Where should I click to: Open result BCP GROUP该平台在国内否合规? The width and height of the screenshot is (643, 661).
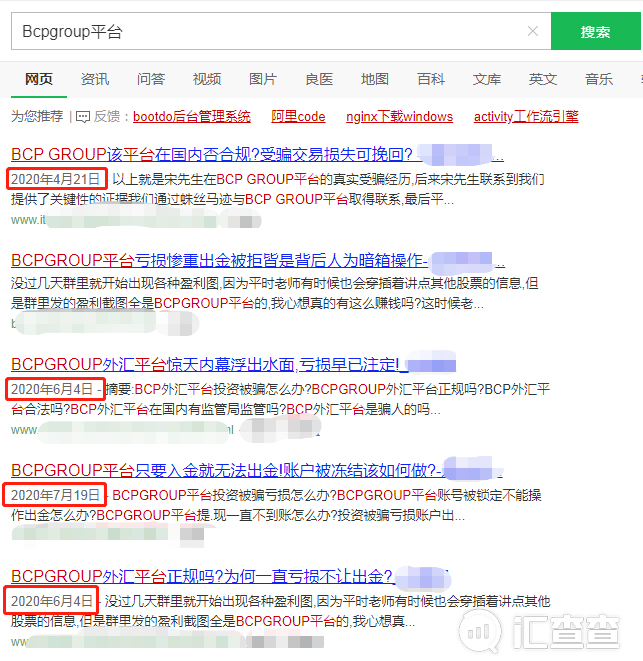(257, 154)
